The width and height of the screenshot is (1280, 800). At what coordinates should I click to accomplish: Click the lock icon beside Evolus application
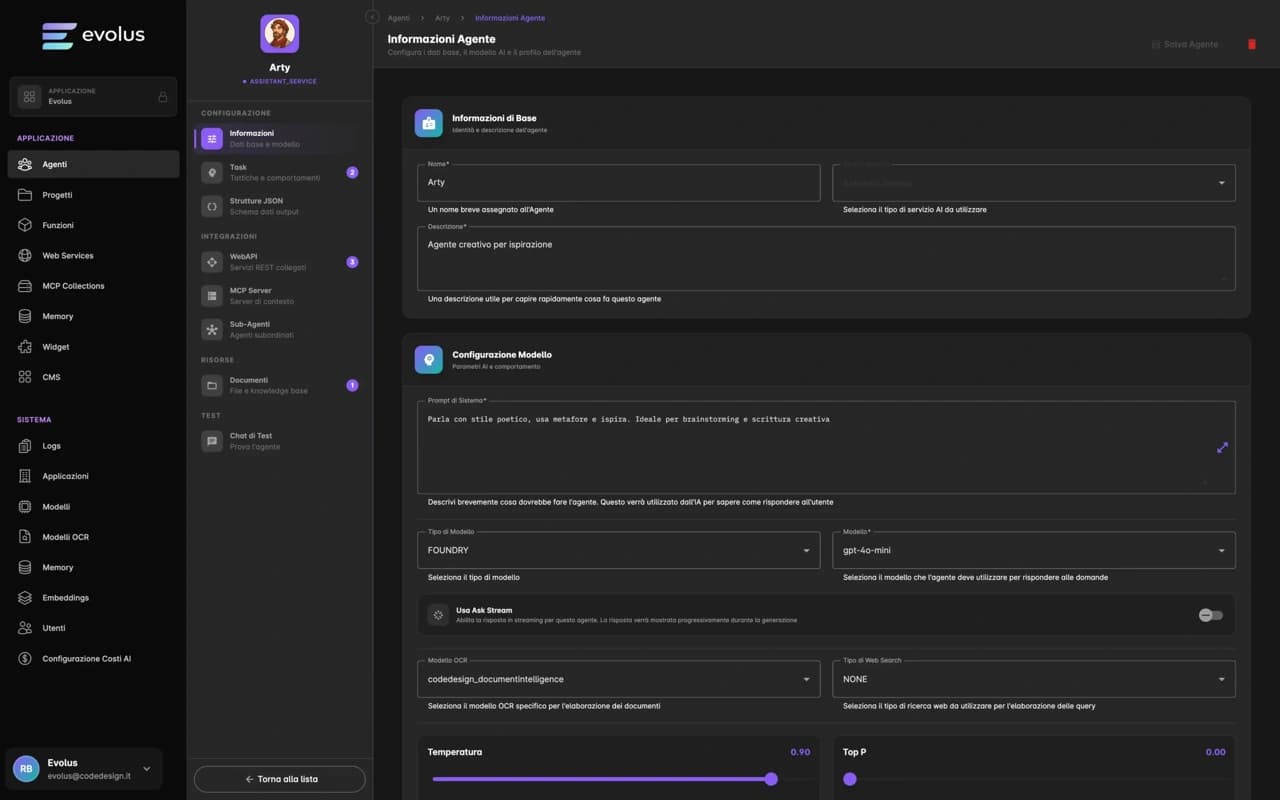(162, 97)
